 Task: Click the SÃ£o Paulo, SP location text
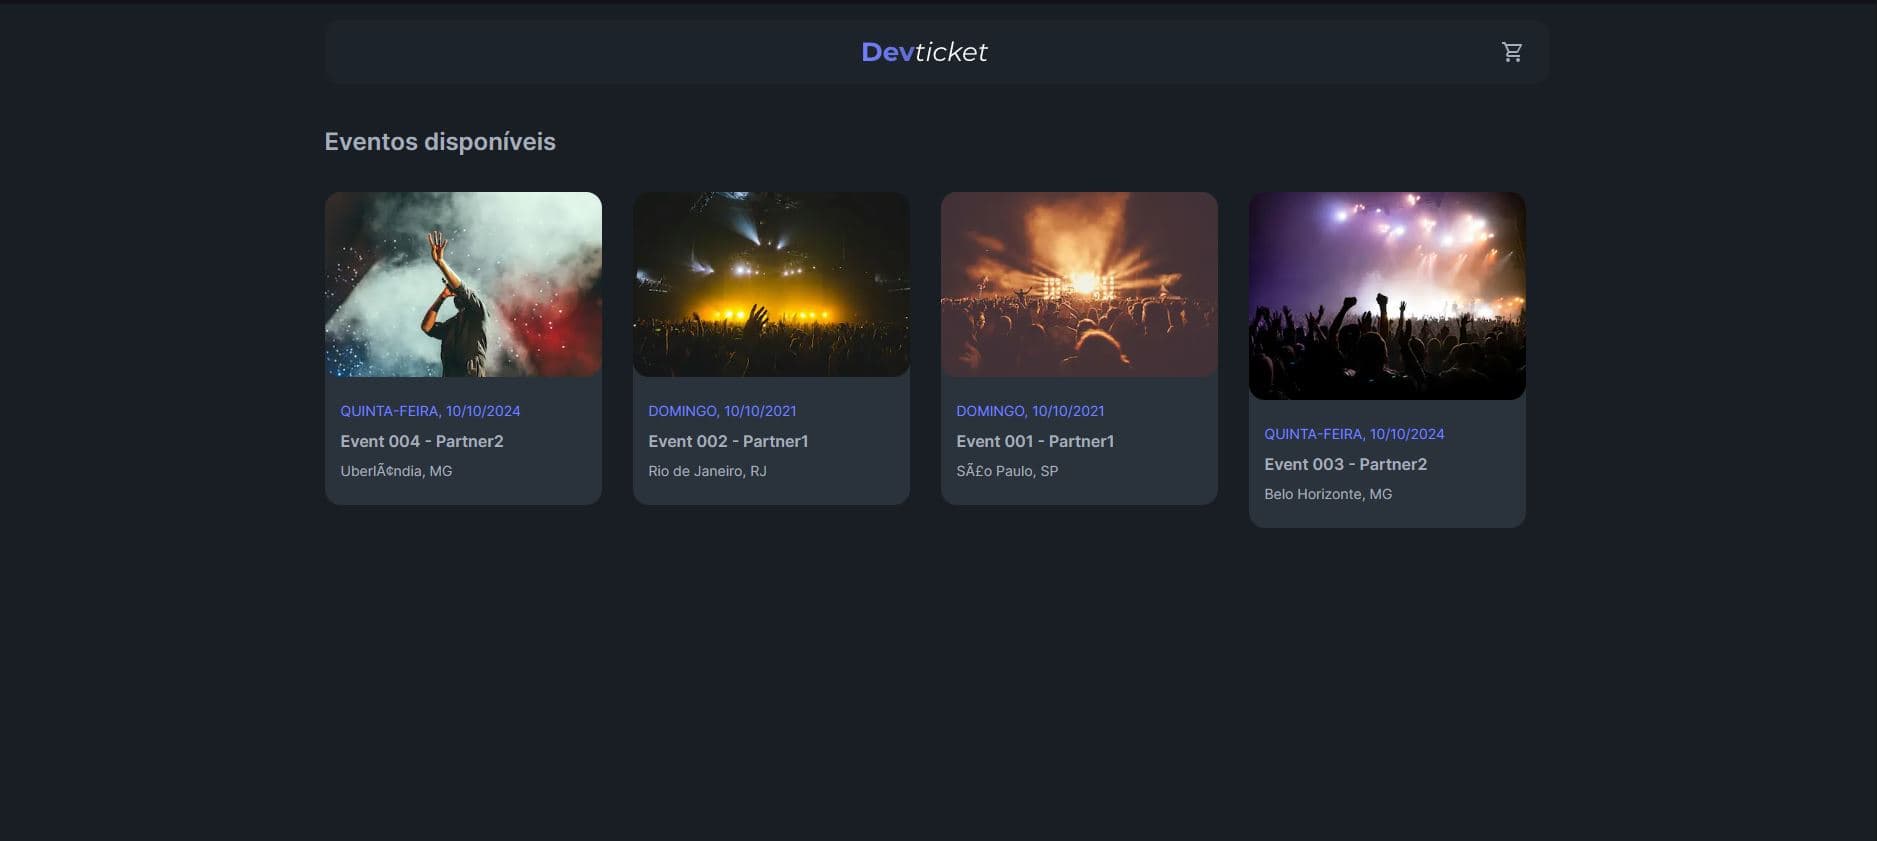[x=1007, y=471]
